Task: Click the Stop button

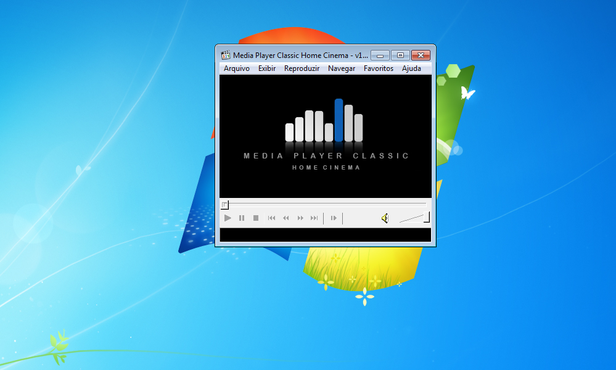Action: [x=256, y=218]
